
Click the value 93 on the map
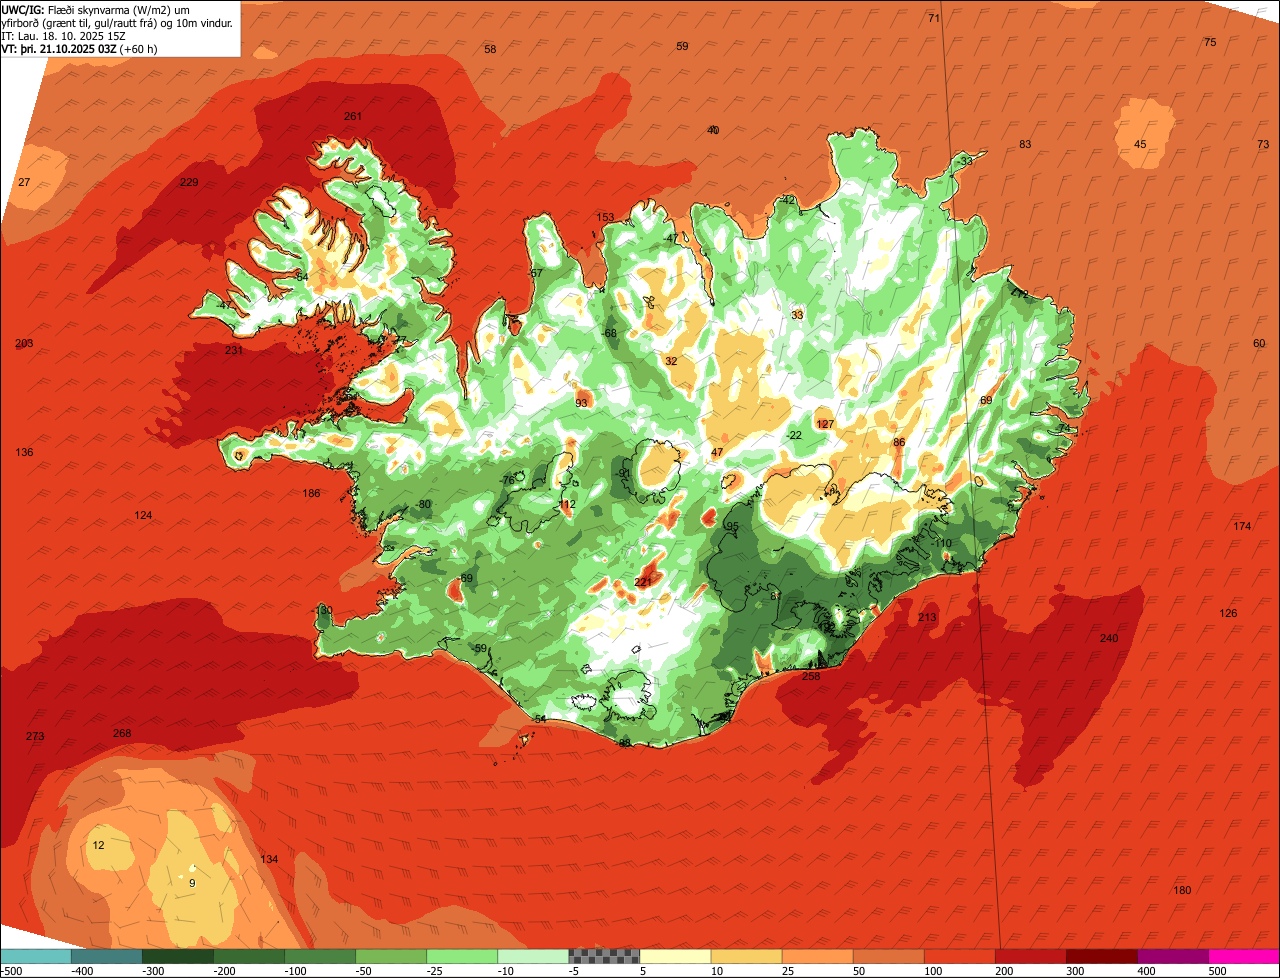(582, 403)
